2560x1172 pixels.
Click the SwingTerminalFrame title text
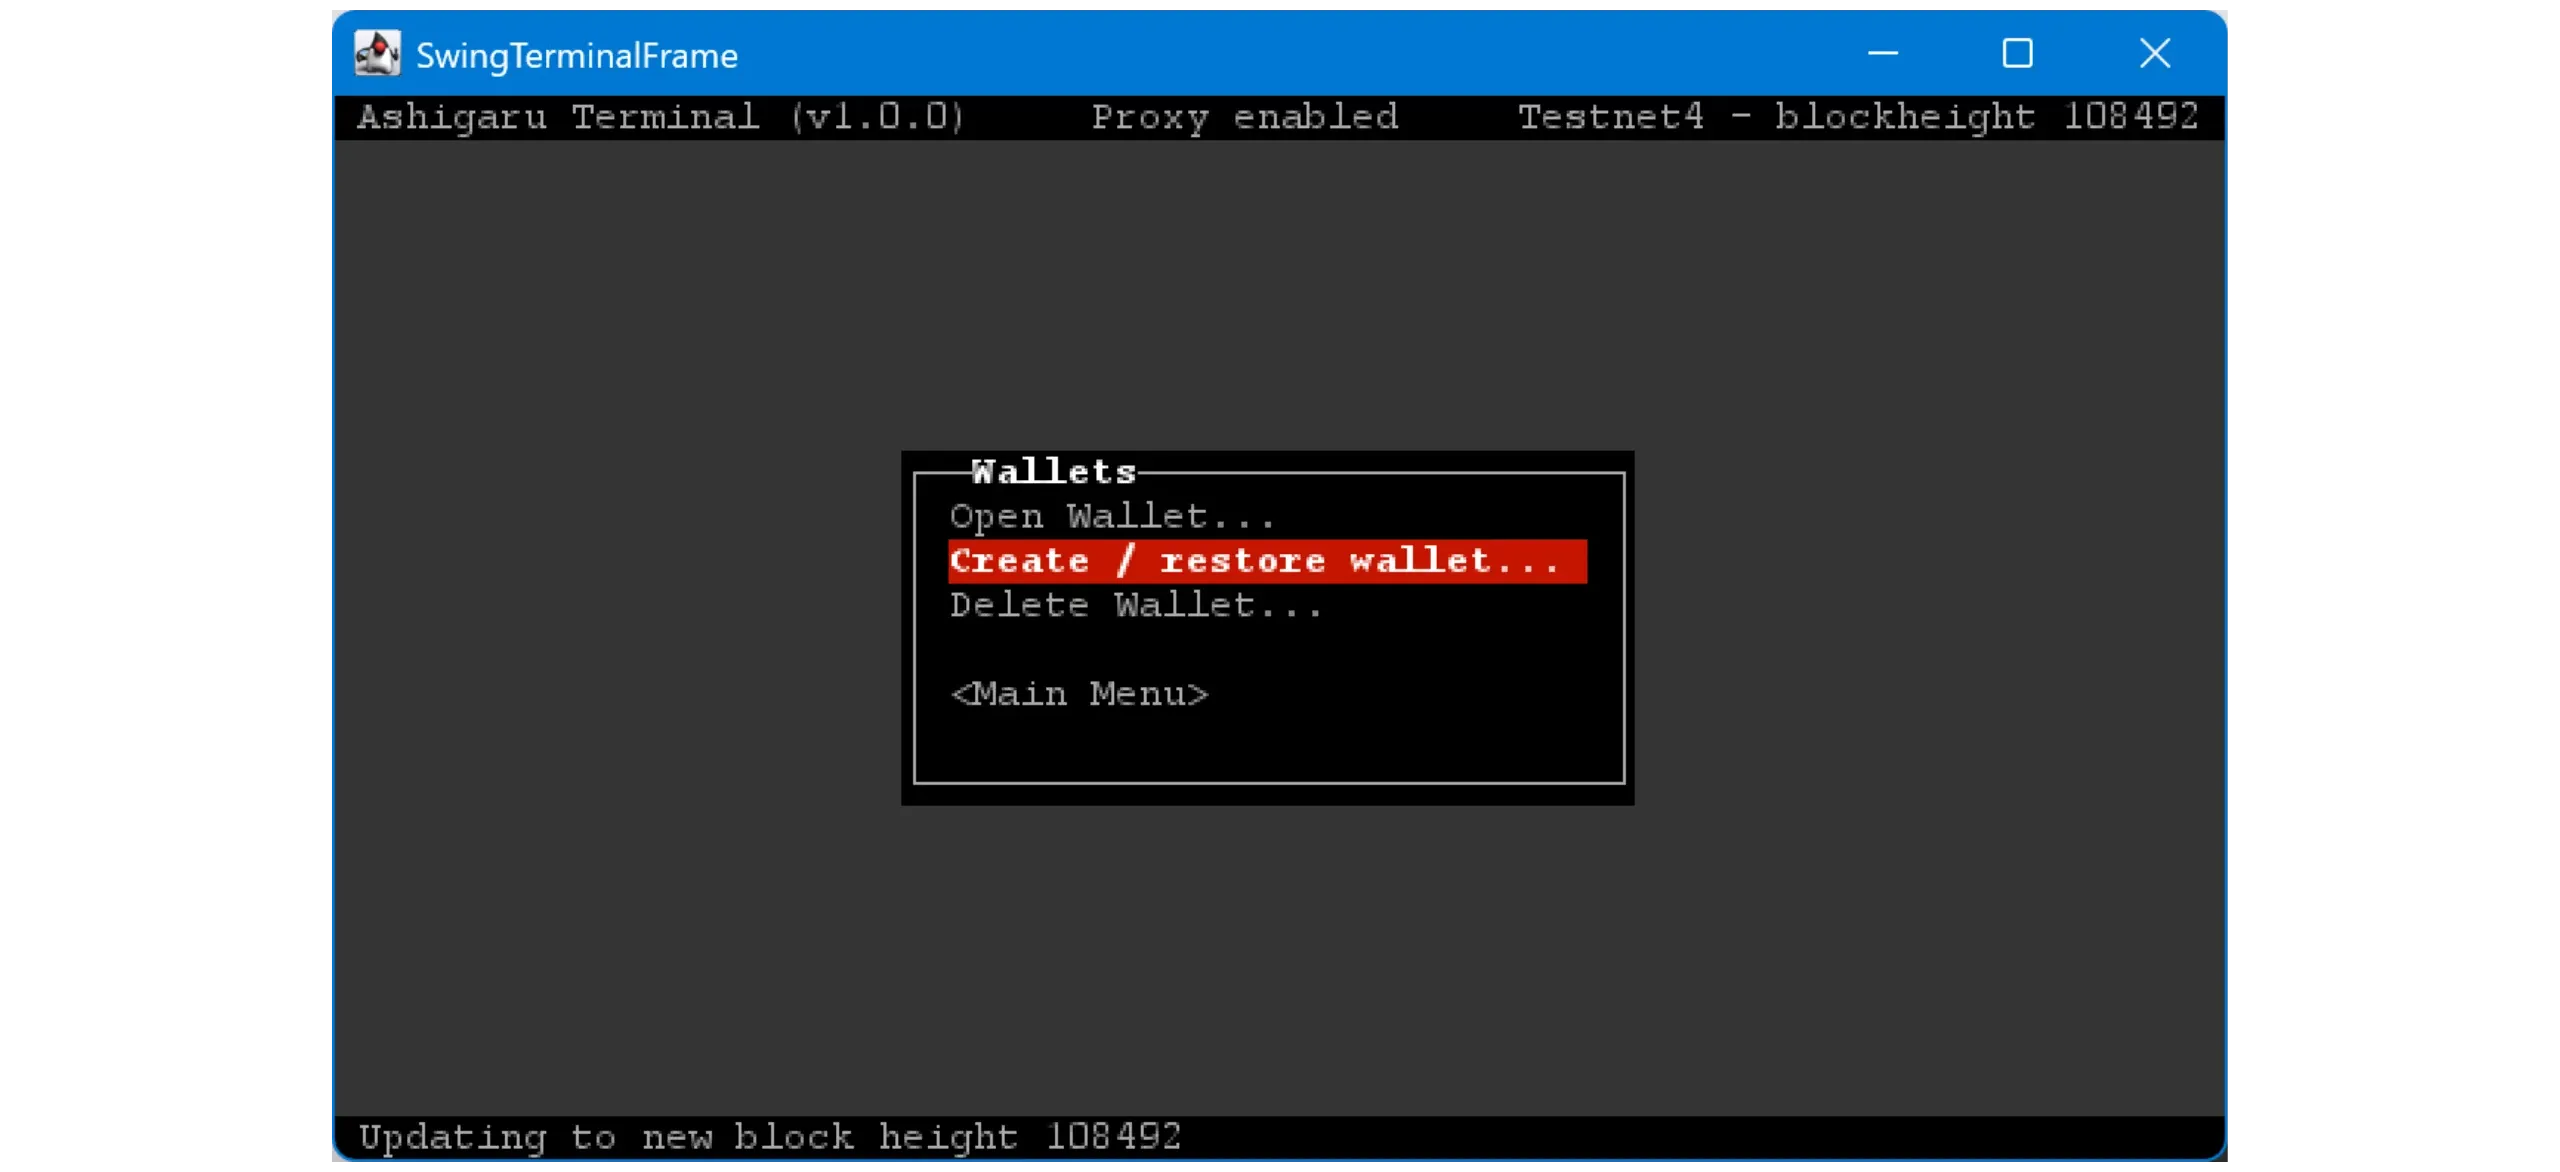(x=577, y=55)
